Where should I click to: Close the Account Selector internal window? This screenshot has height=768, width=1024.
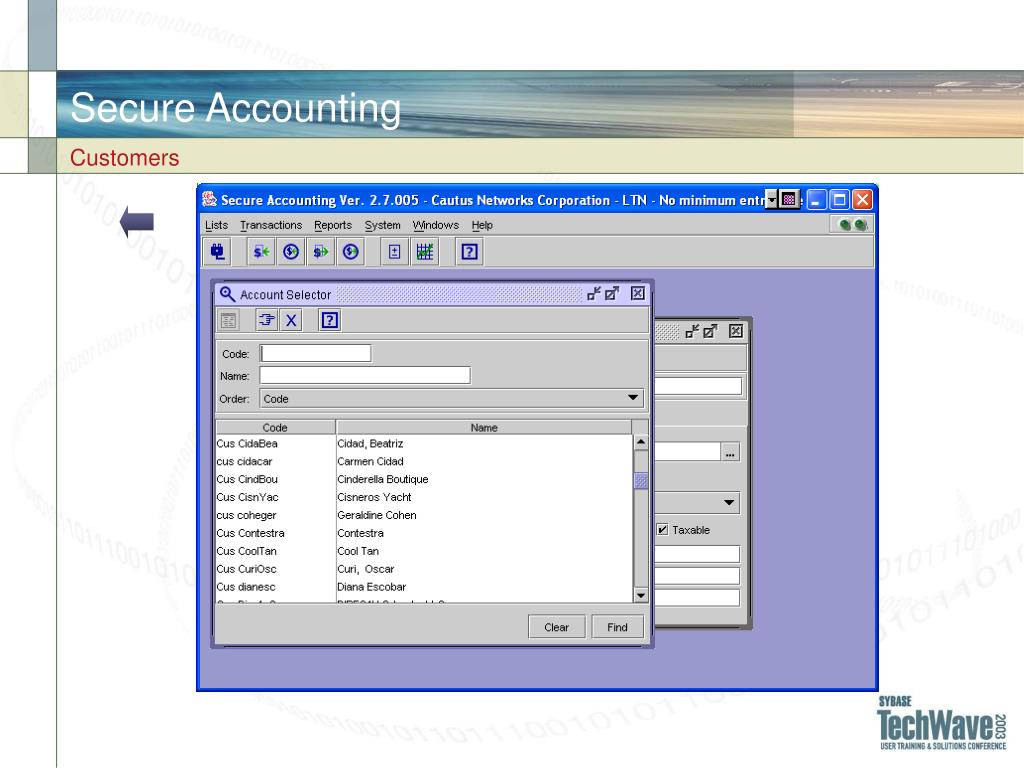638,294
